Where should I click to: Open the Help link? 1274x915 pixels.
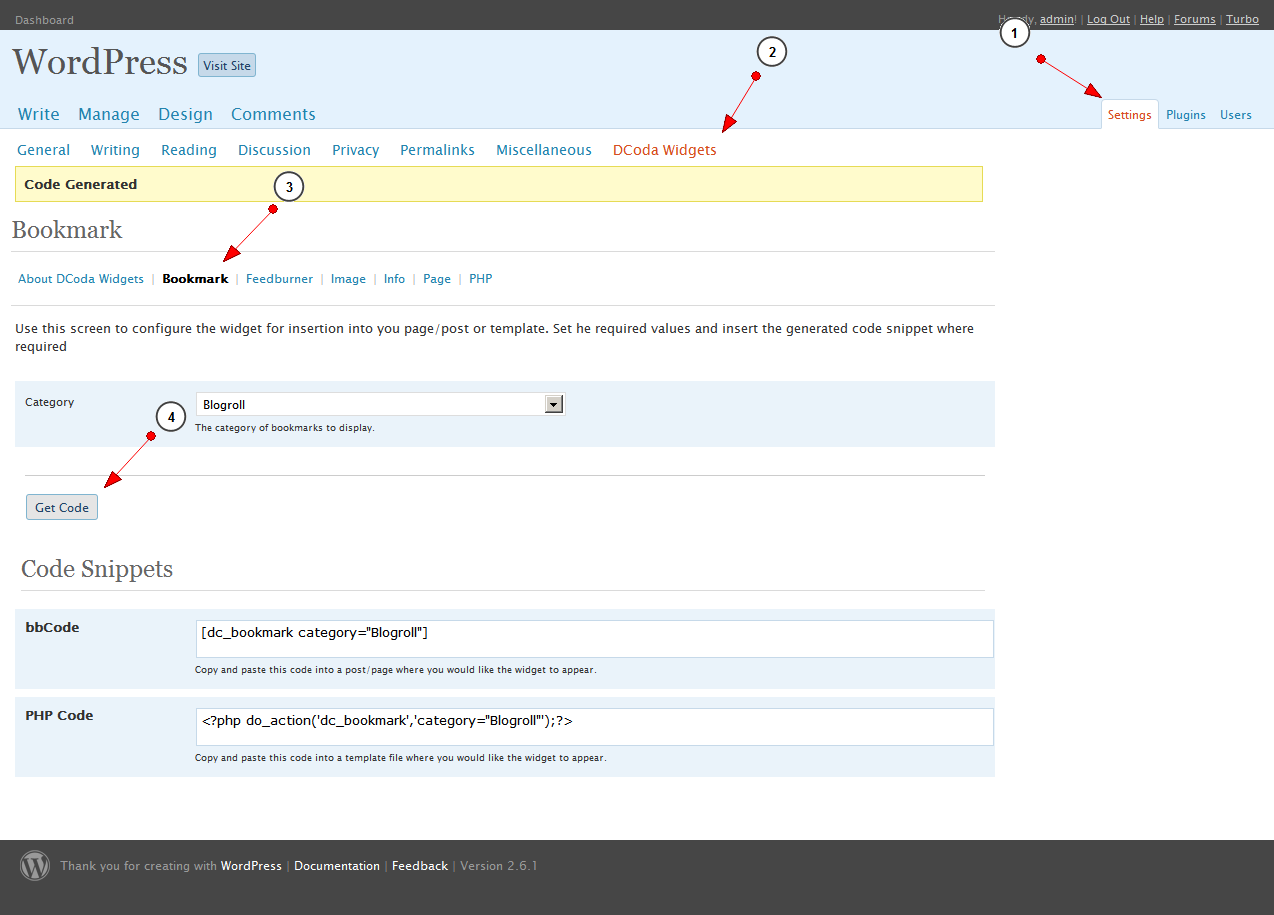coord(1151,19)
